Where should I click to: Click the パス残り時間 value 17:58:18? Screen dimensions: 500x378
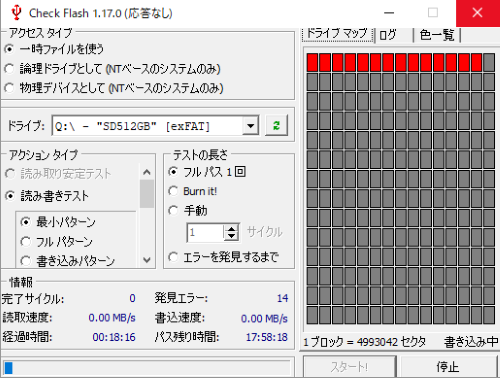pos(267,337)
